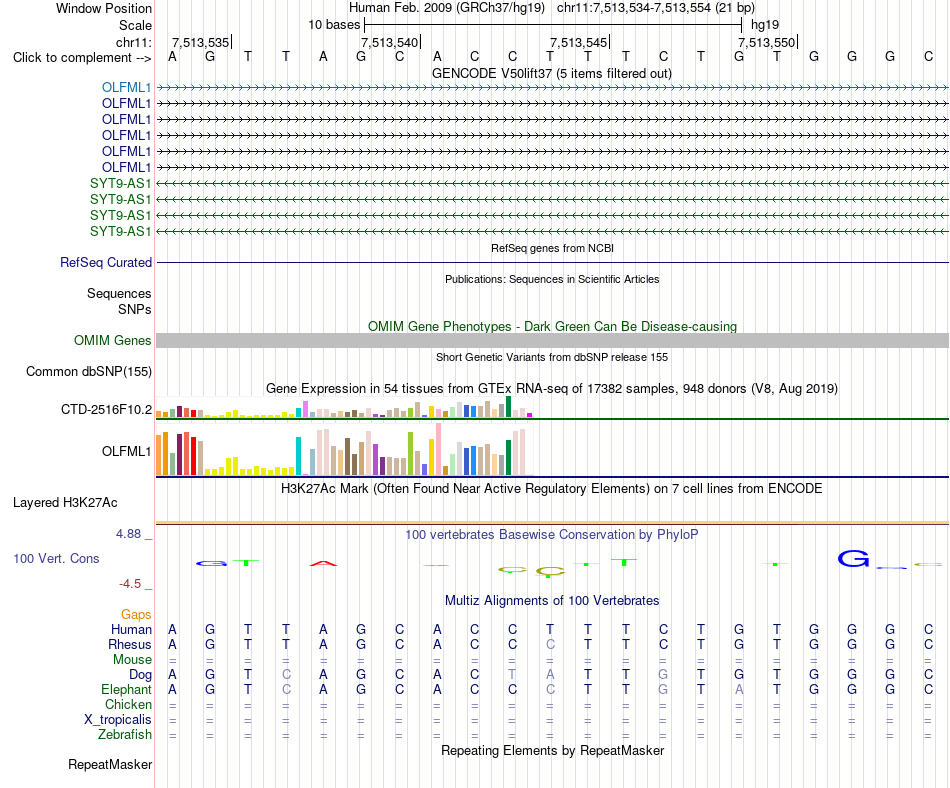Click the light blue OLFML1 transcript label
The height and width of the screenshot is (788, 950).
(x=126, y=87)
